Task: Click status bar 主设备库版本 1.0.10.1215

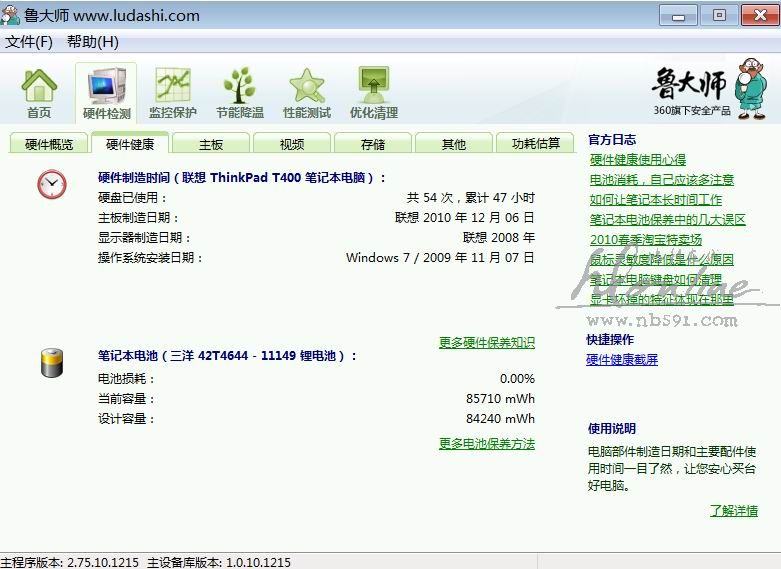Action: (219, 563)
